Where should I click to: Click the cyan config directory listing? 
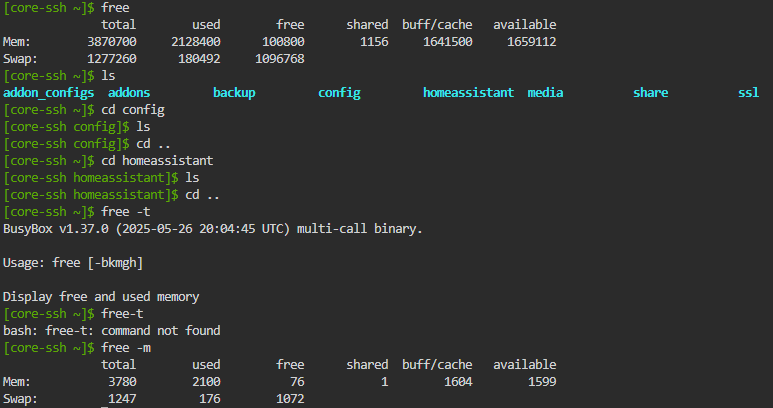pyautogui.click(x=339, y=92)
